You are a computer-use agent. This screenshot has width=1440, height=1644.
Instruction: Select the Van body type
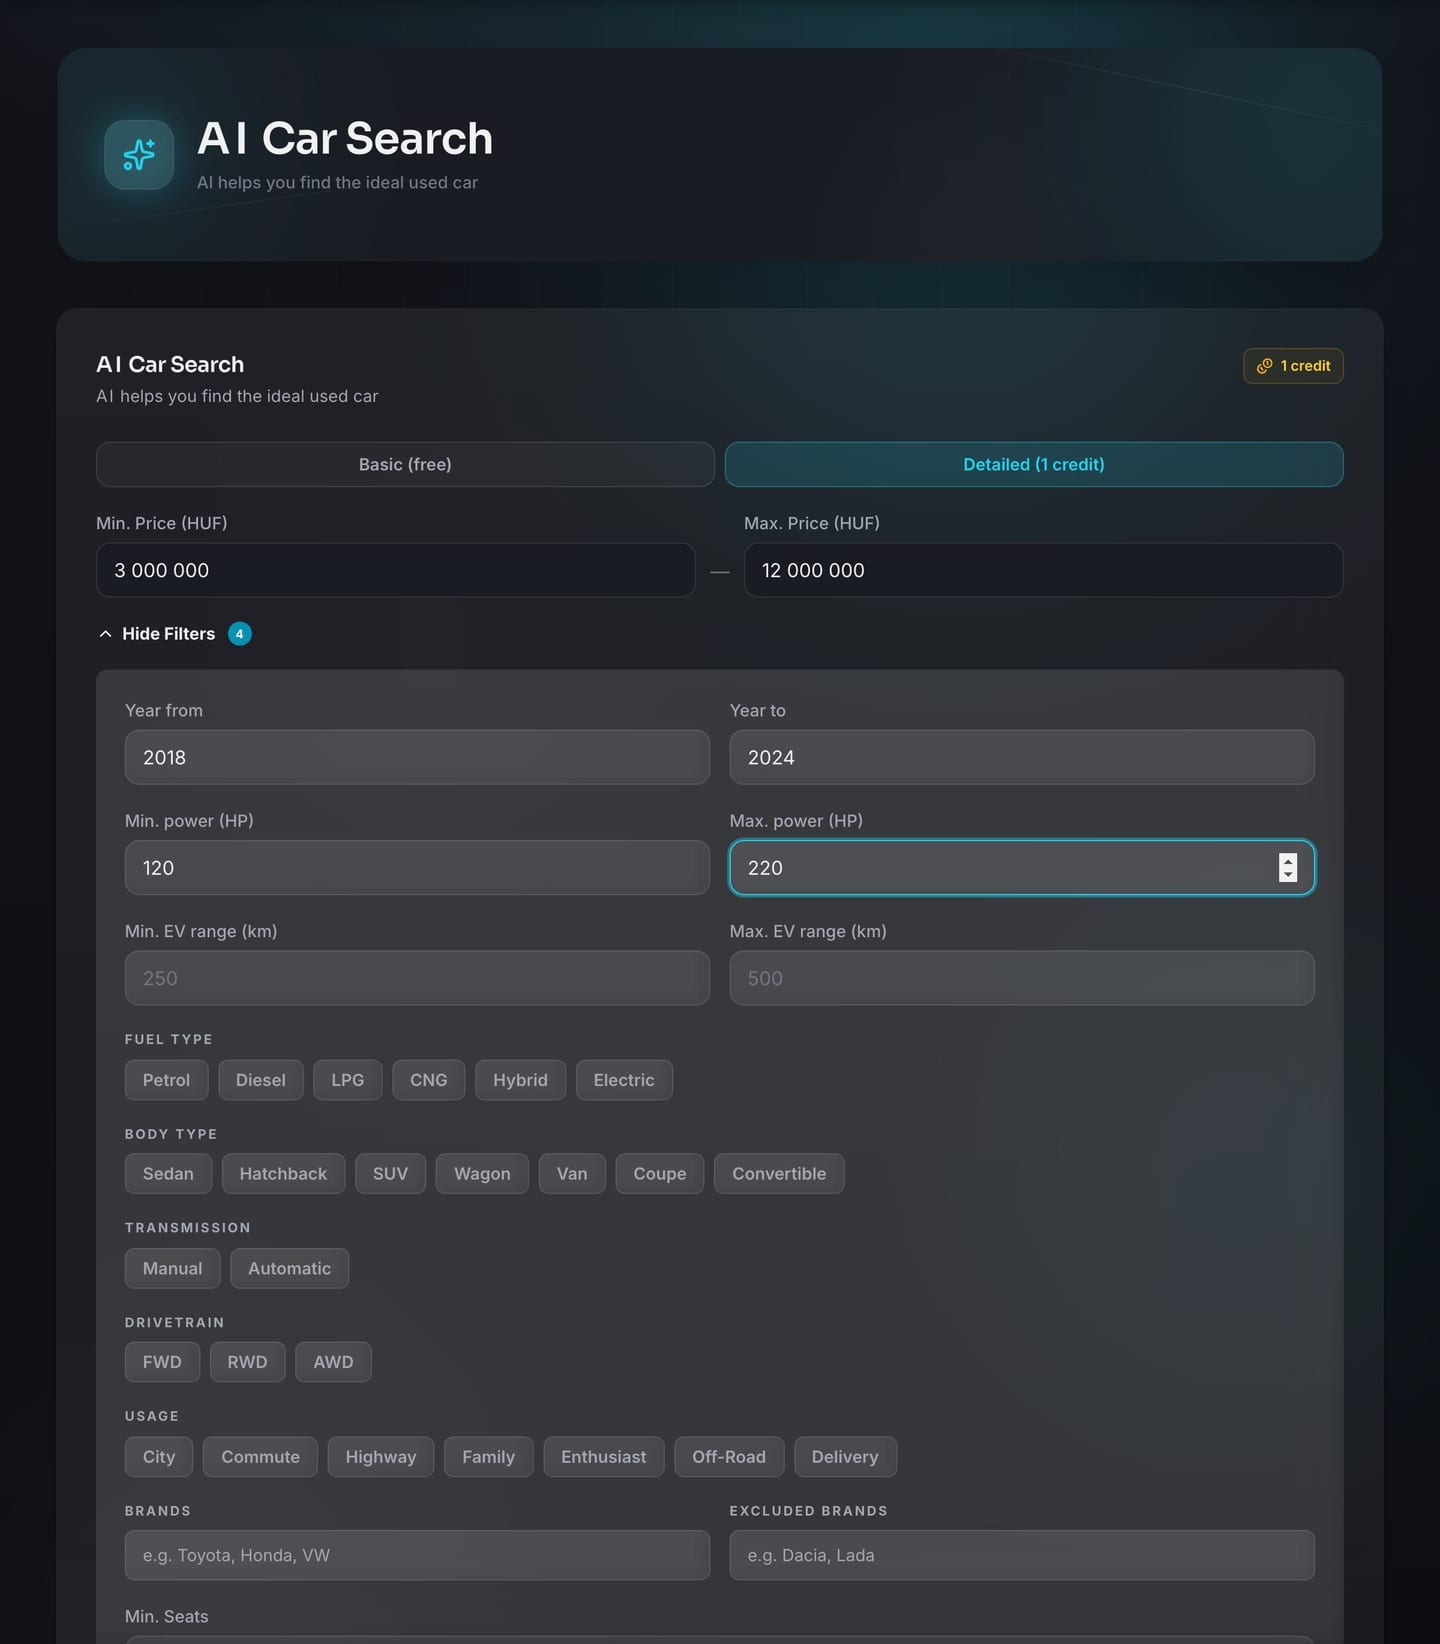click(572, 1174)
